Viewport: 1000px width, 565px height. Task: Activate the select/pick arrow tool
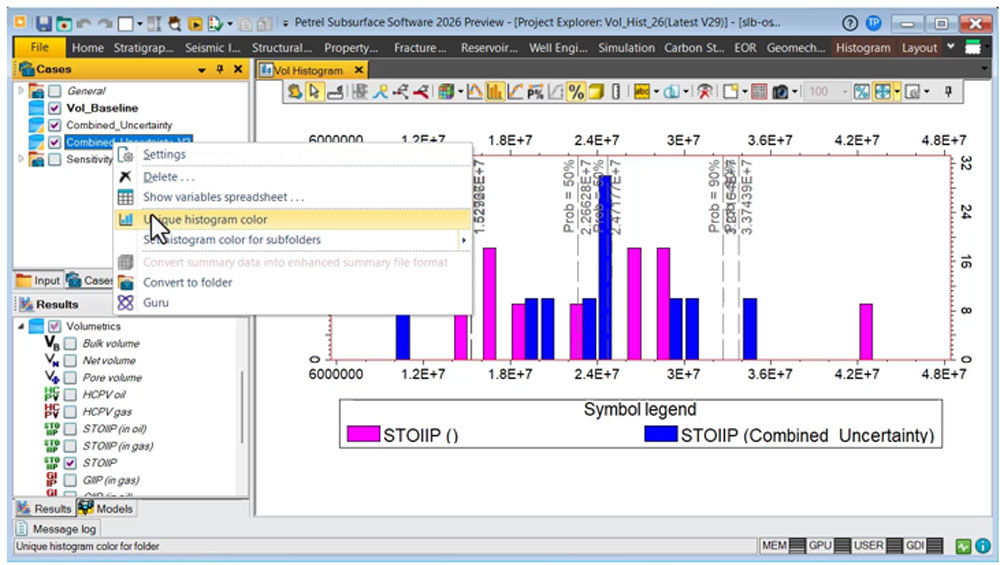[313, 92]
